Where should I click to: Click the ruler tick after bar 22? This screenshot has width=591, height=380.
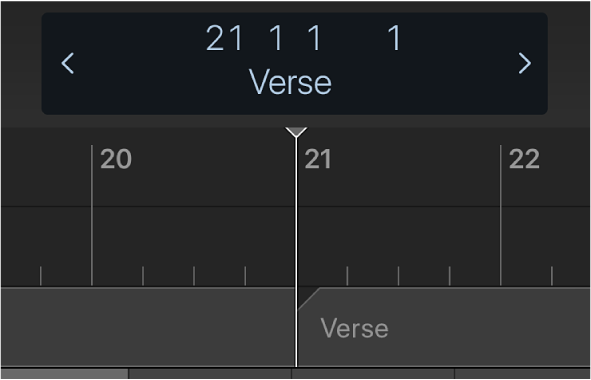click(552, 276)
